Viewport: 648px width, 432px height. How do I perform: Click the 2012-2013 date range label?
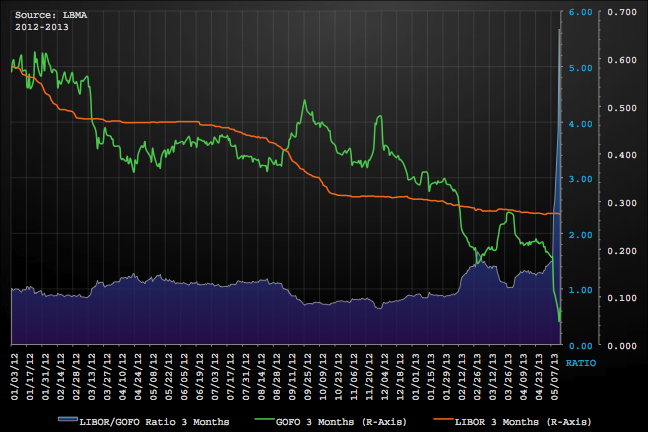tap(37, 24)
